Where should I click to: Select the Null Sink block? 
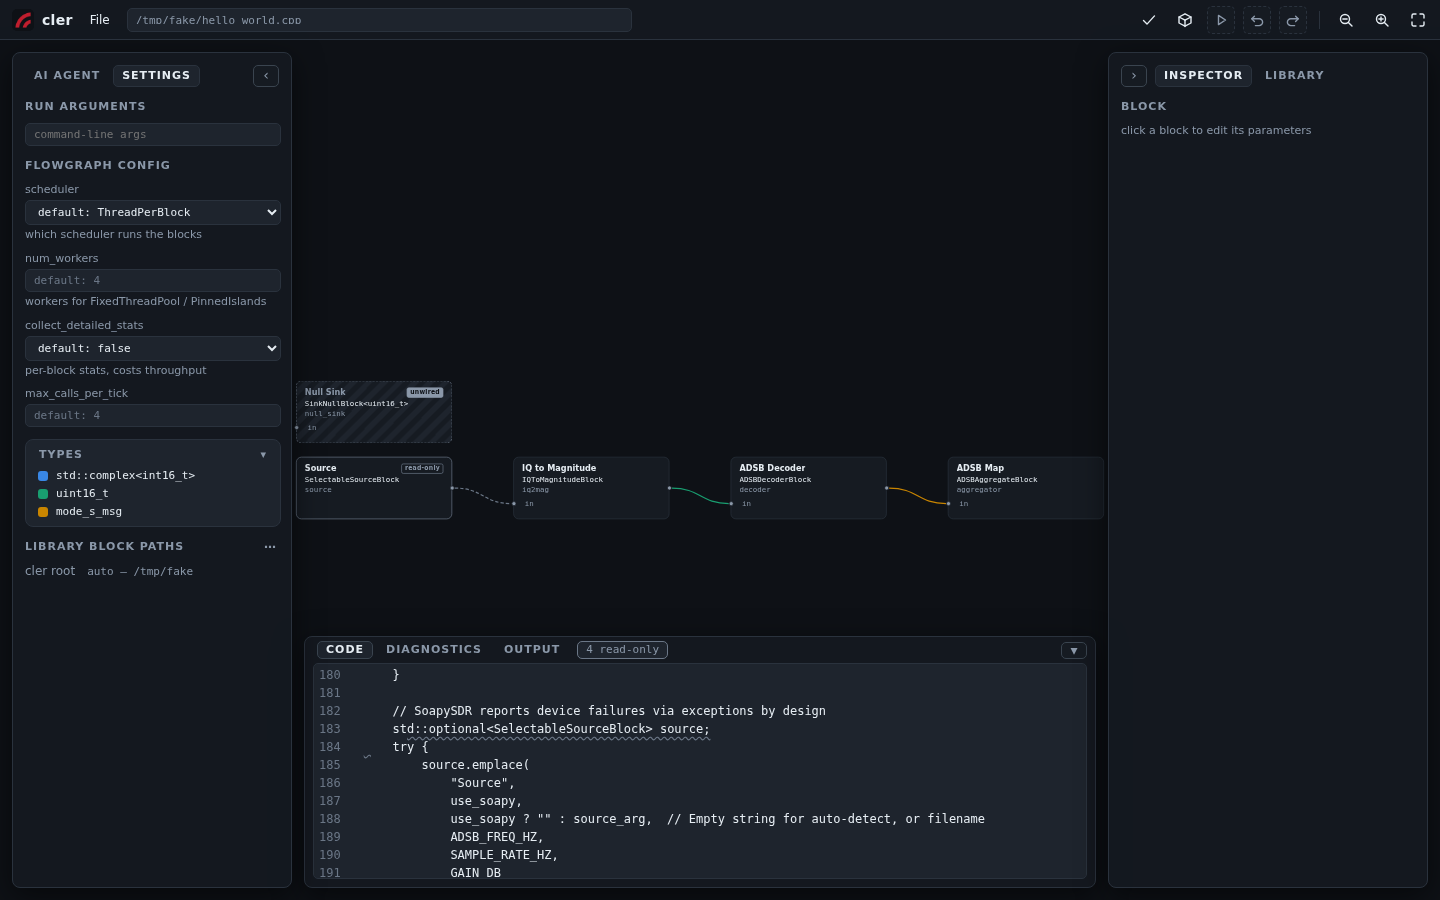tap(374, 412)
